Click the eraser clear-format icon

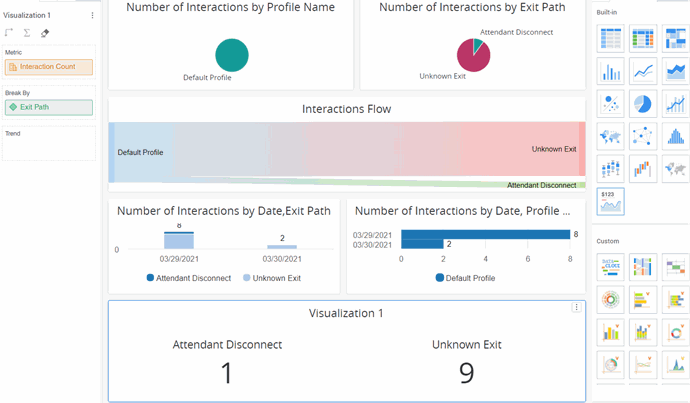tap(45, 33)
